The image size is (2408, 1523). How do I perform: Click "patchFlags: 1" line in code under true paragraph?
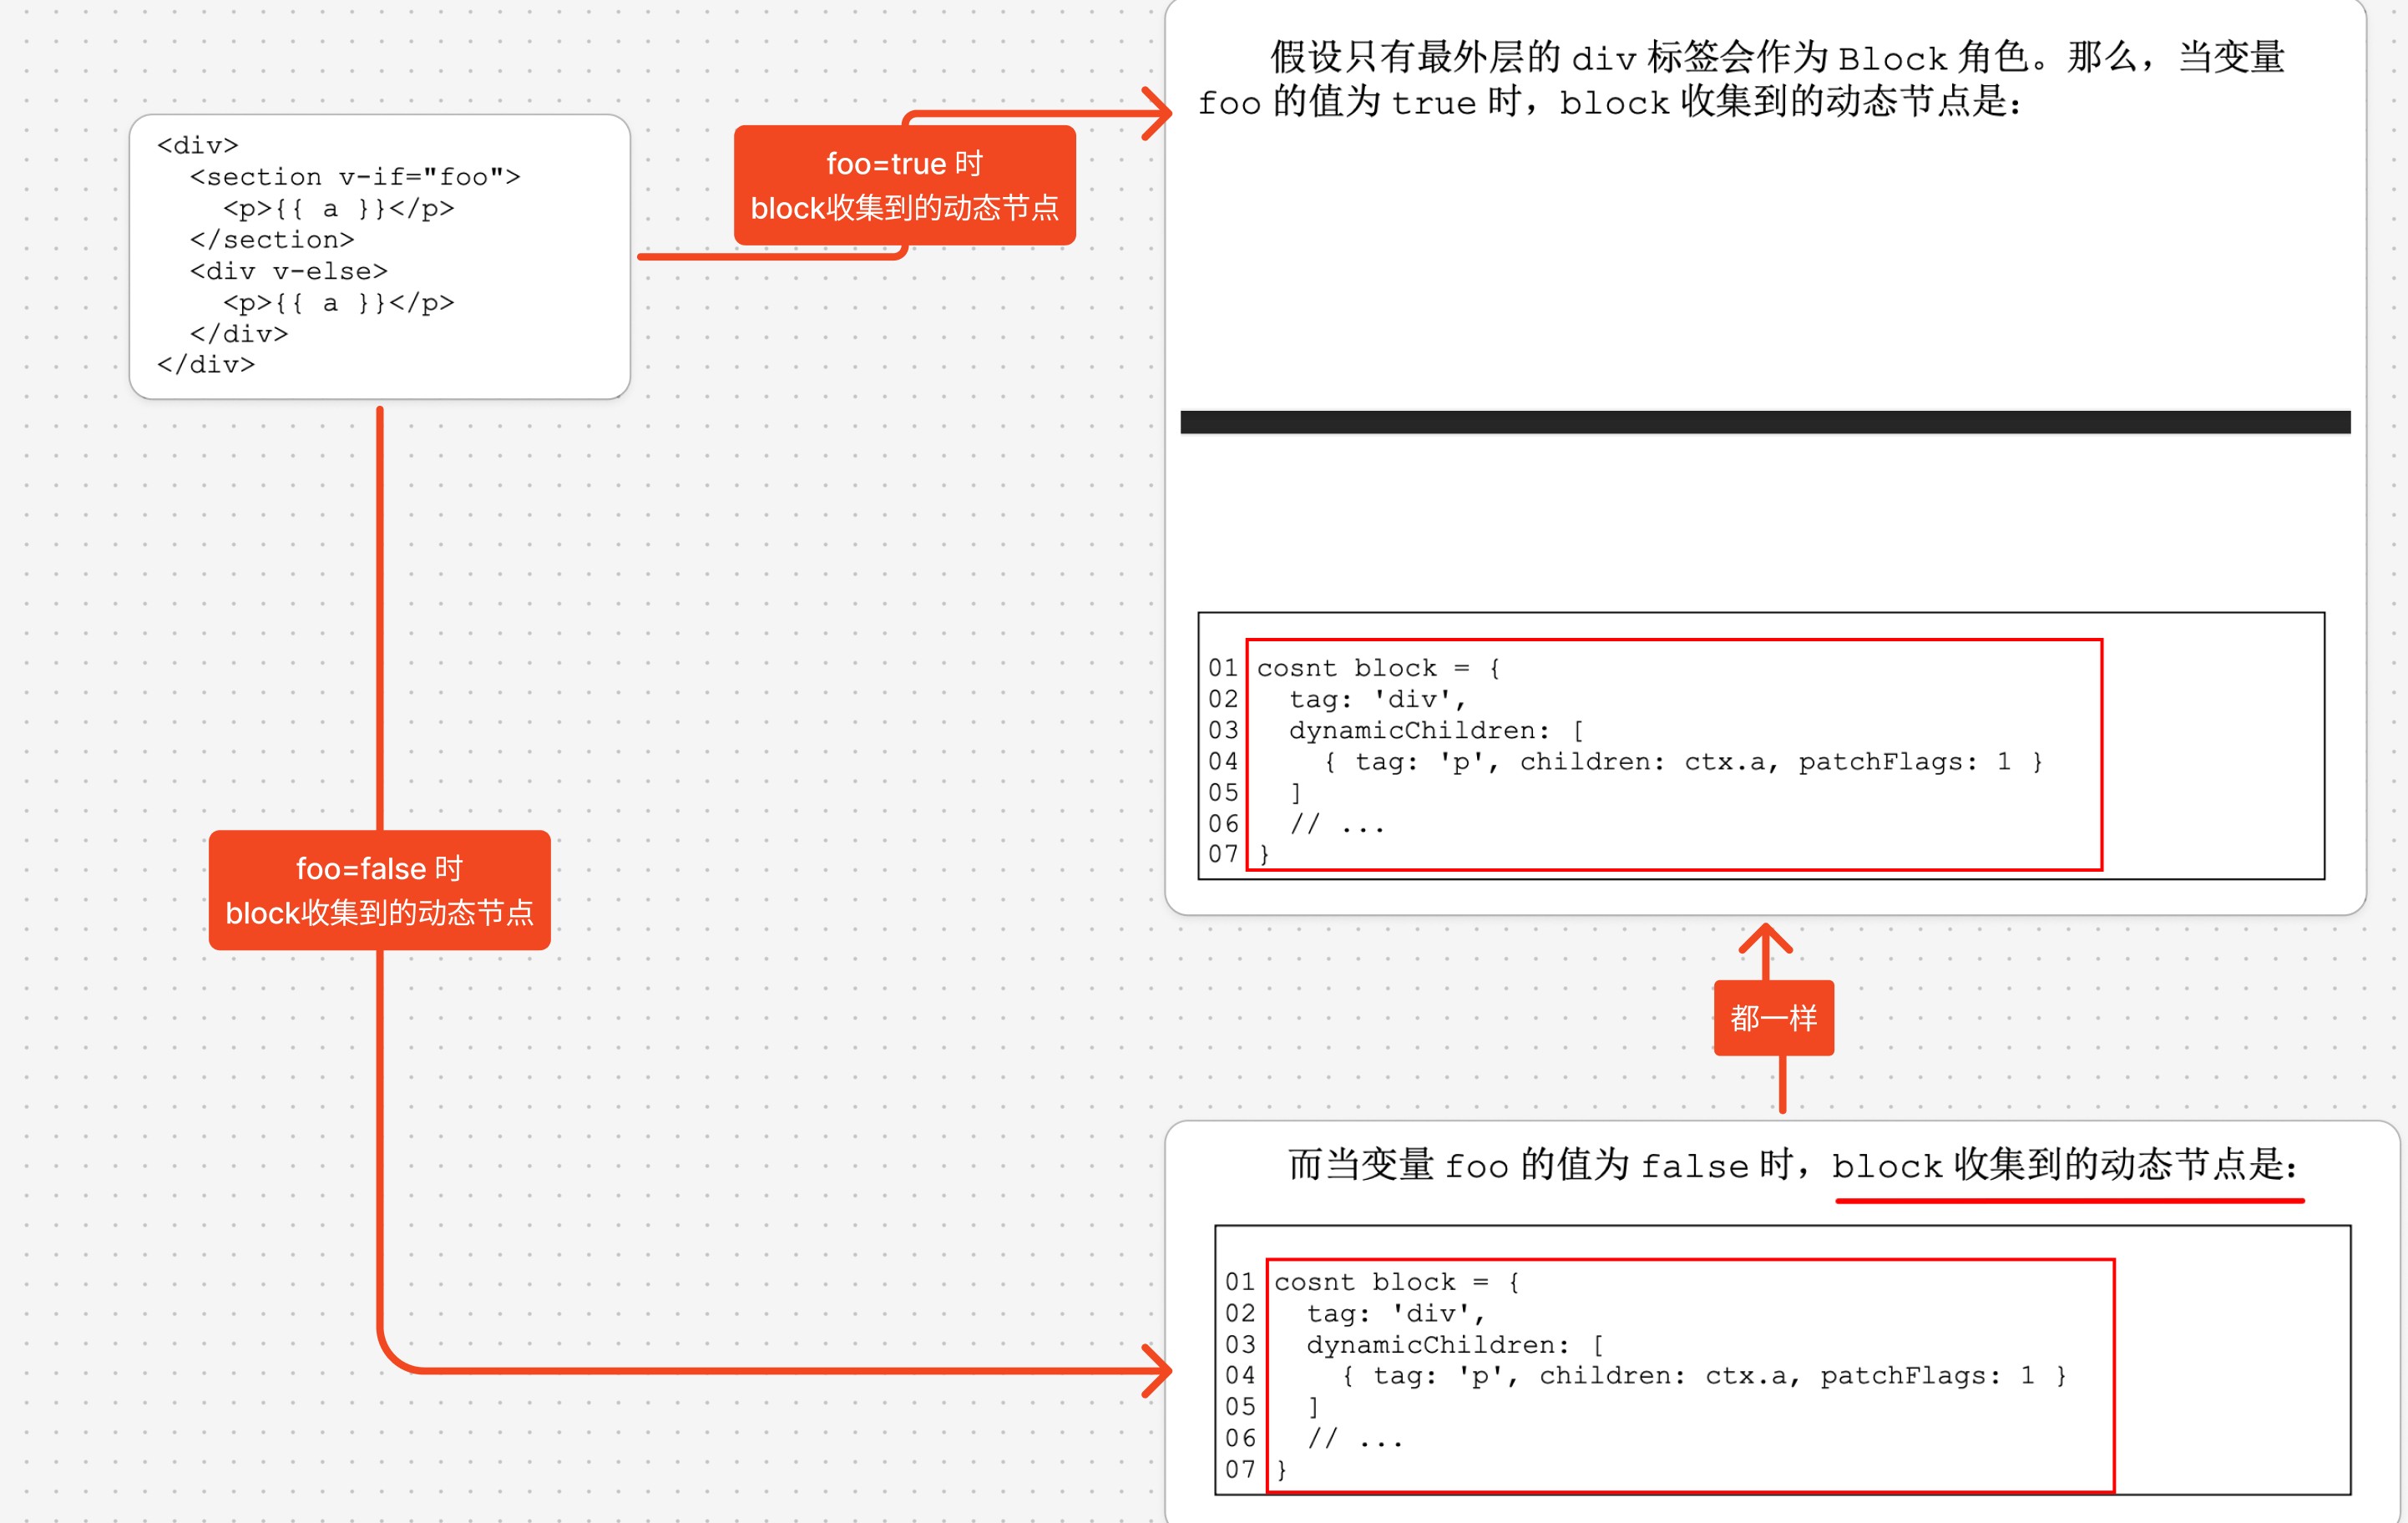tap(1683, 762)
